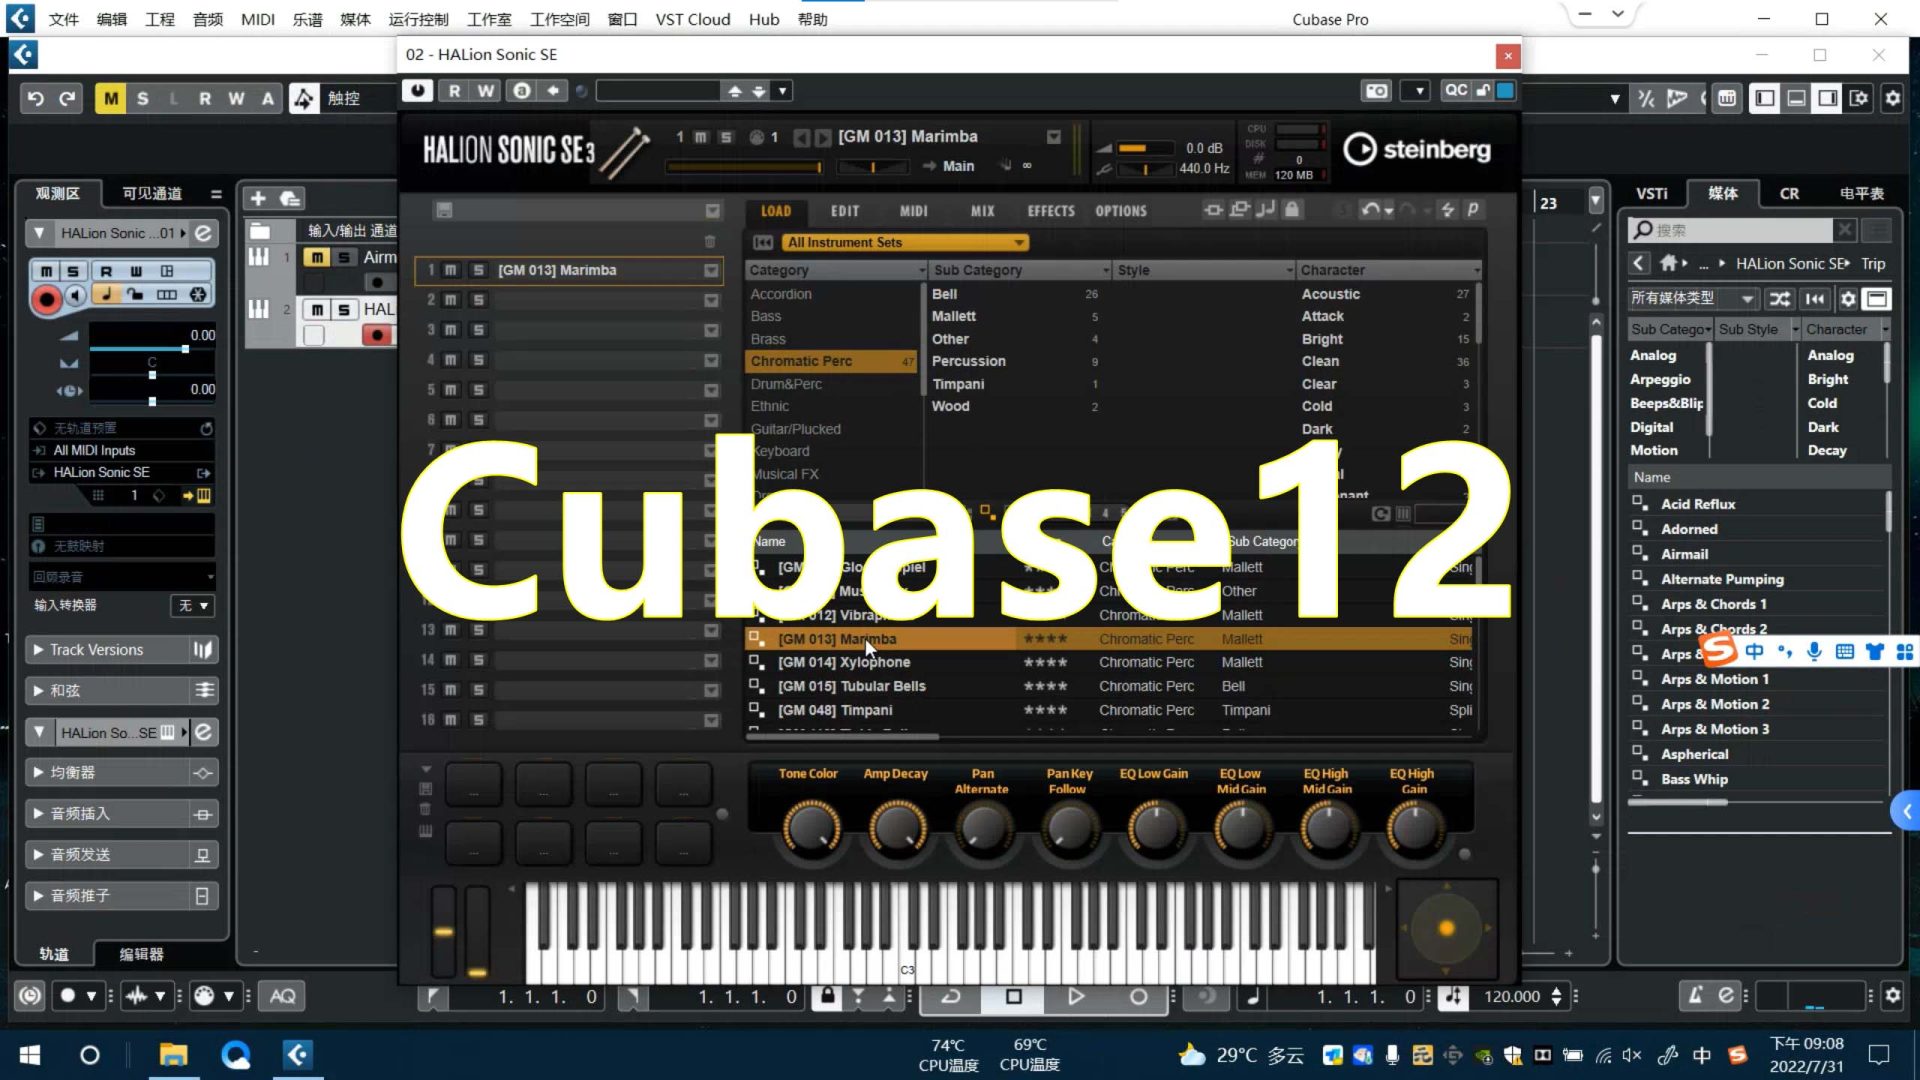This screenshot has height=1080, width=1920.
Task: Click the MIDI tab in HALion
Action: point(914,210)
